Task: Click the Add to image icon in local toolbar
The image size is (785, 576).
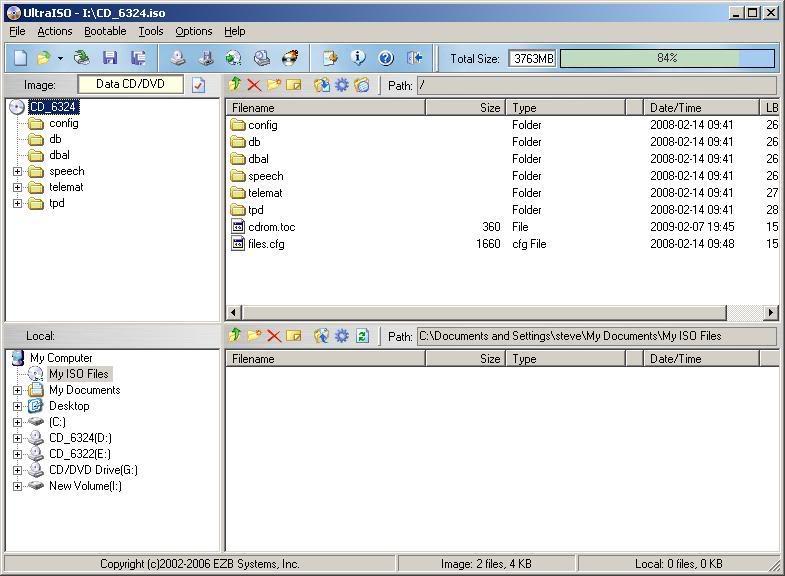Action: (x=322, y=335)
